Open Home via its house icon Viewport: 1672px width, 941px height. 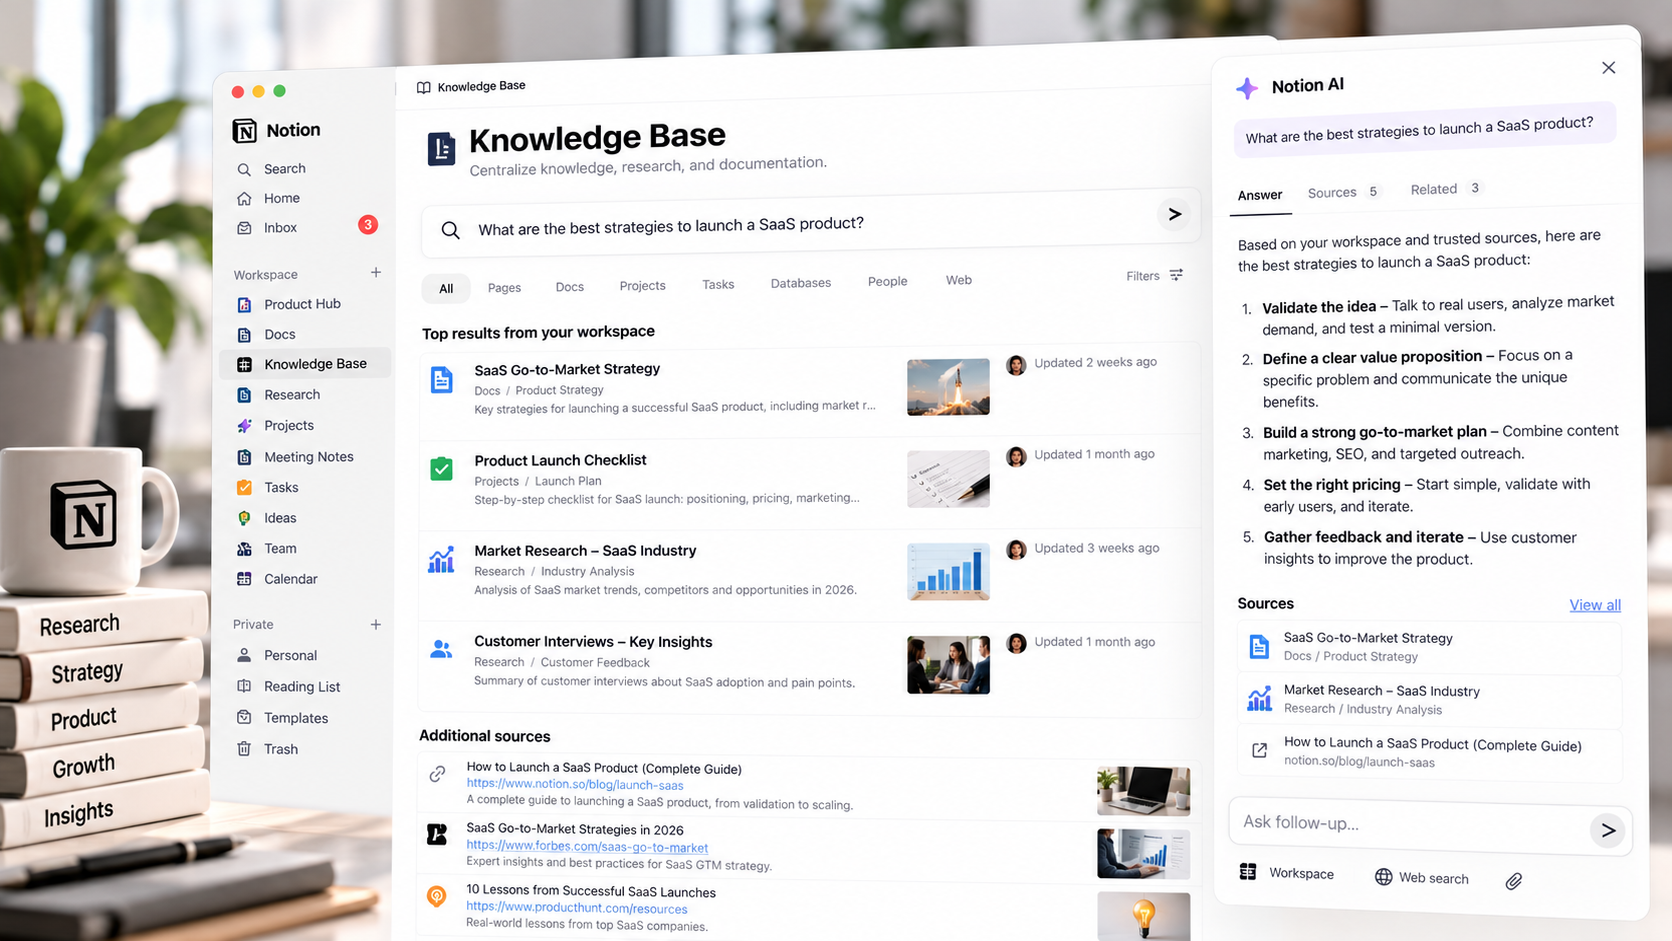pyautogui.click(x=244, y=199)
